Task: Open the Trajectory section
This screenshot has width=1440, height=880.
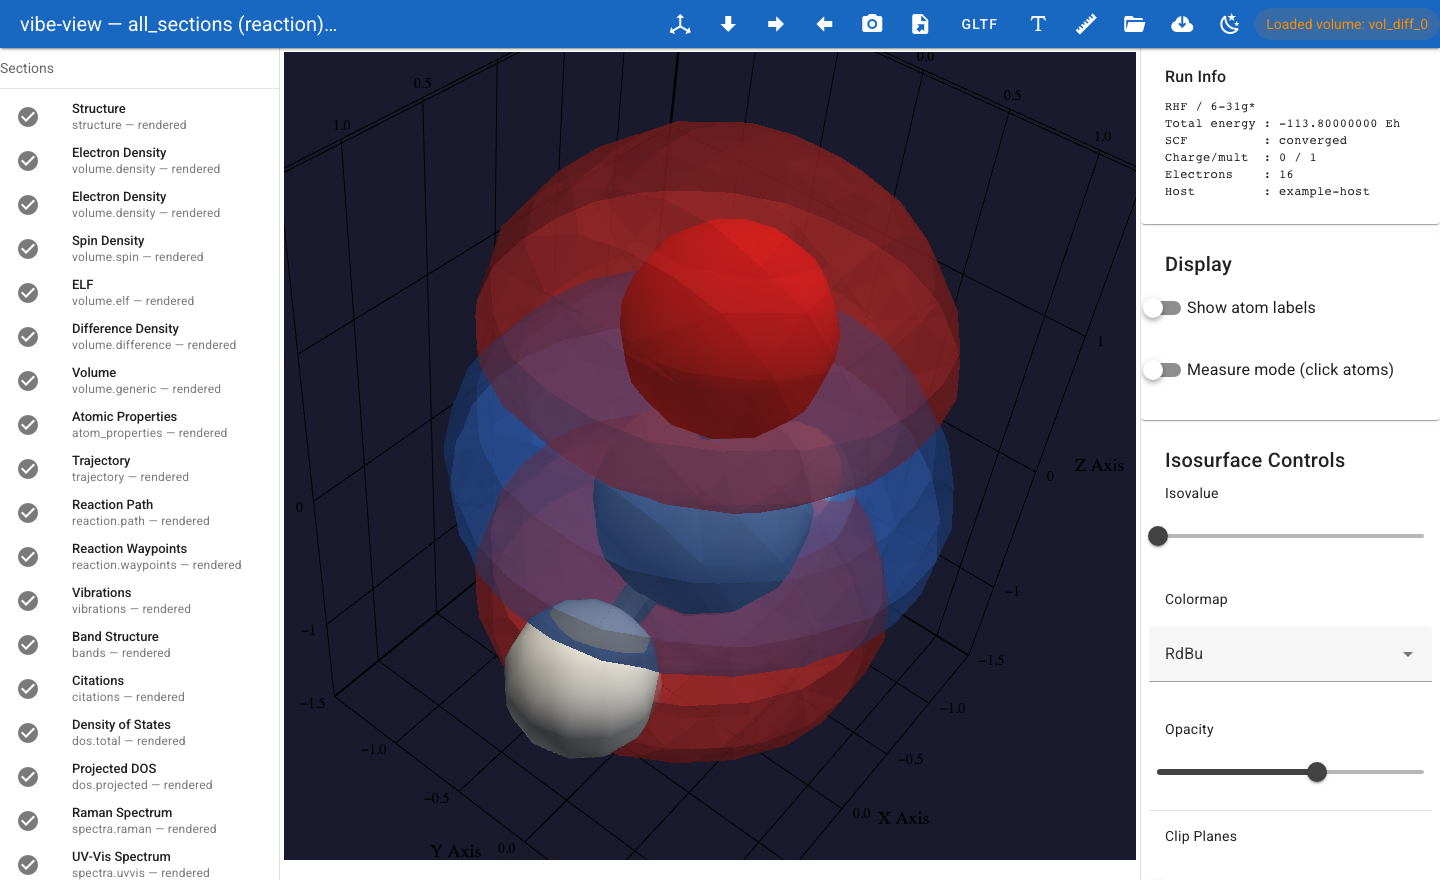Action: coord(139,469)
